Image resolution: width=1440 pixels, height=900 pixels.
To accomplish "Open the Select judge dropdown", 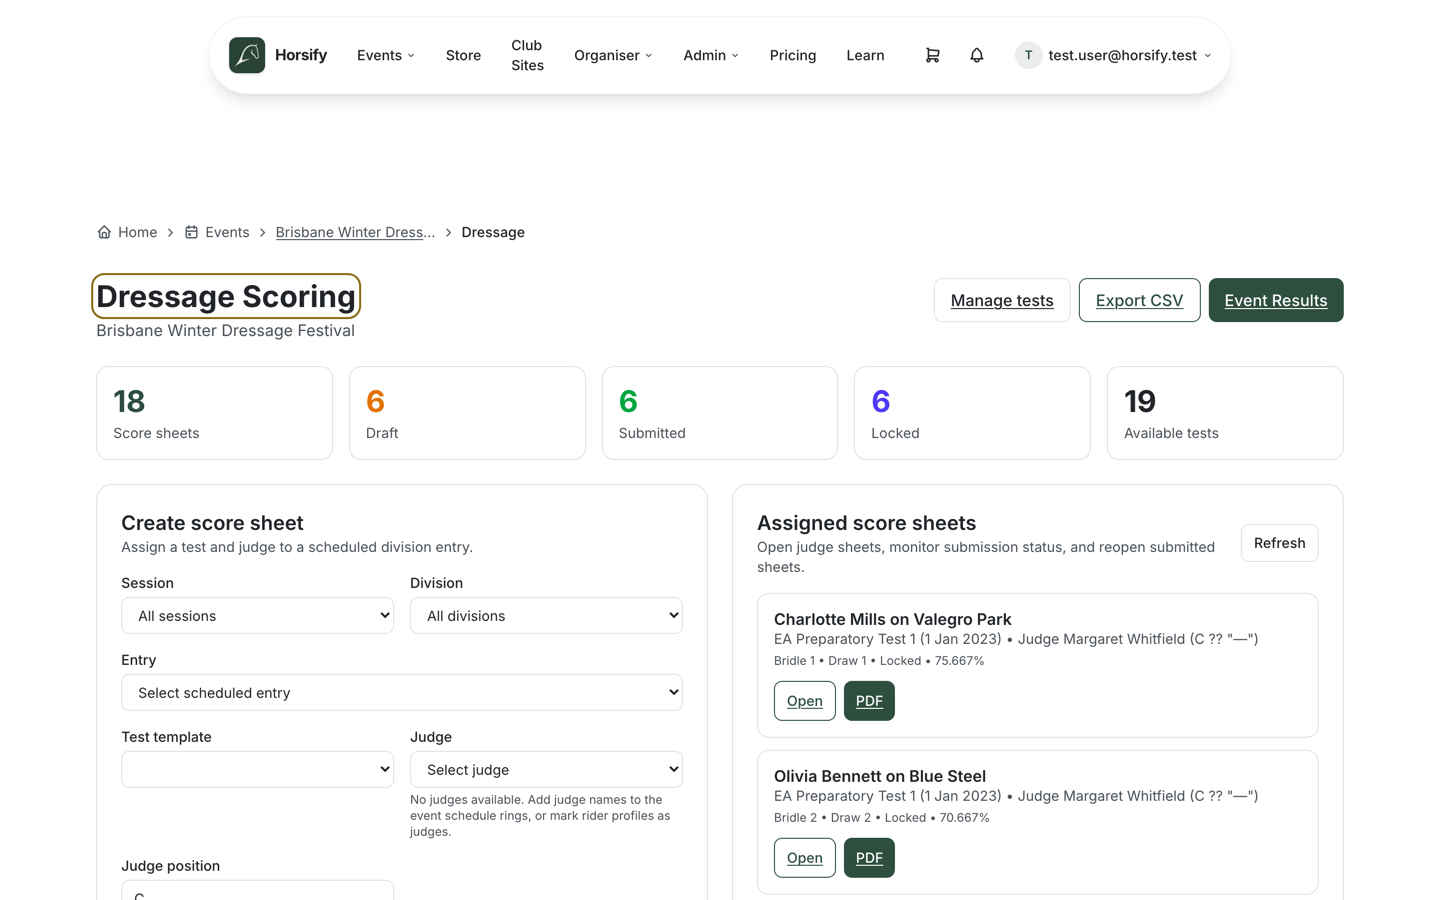I will [546, 769].
